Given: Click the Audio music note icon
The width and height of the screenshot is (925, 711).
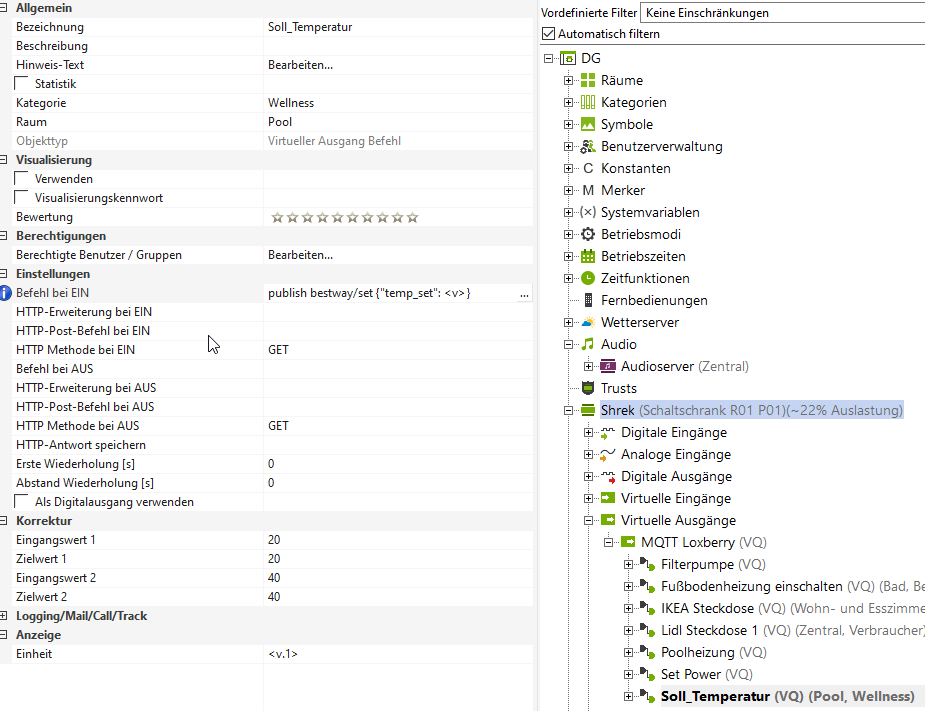Looking at the screenshot, I should click(588, 345).
